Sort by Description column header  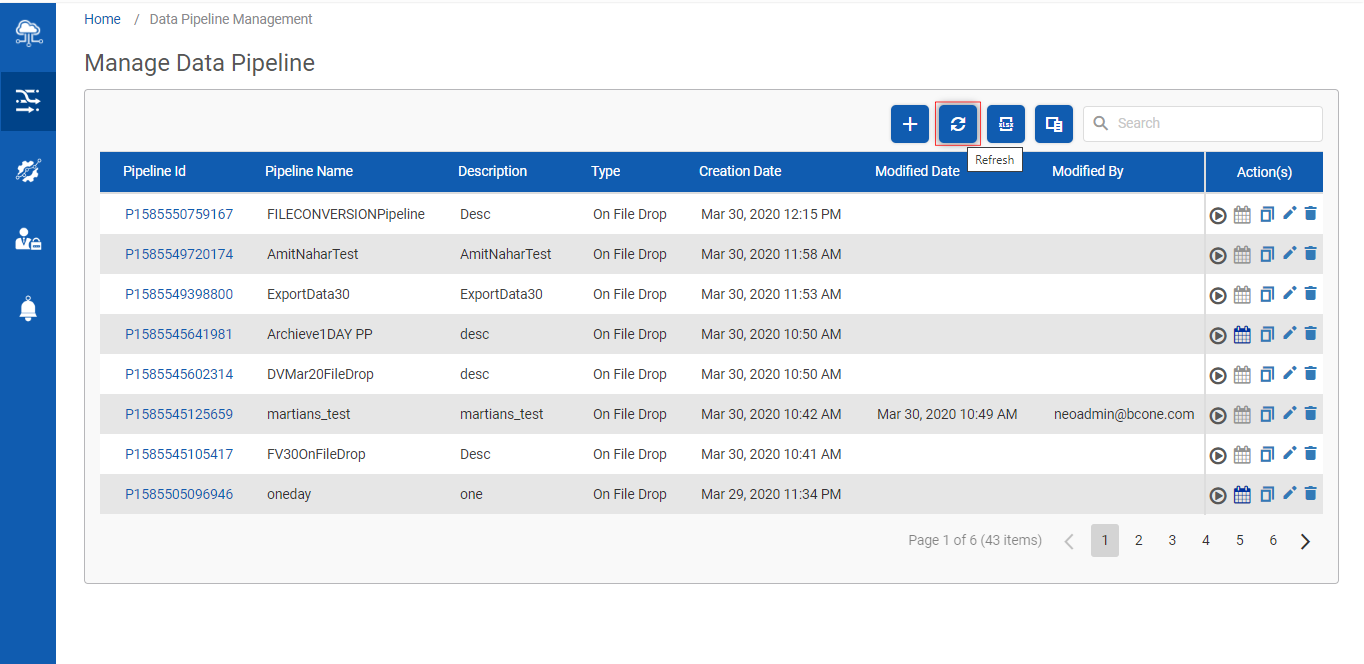[492, 171]
